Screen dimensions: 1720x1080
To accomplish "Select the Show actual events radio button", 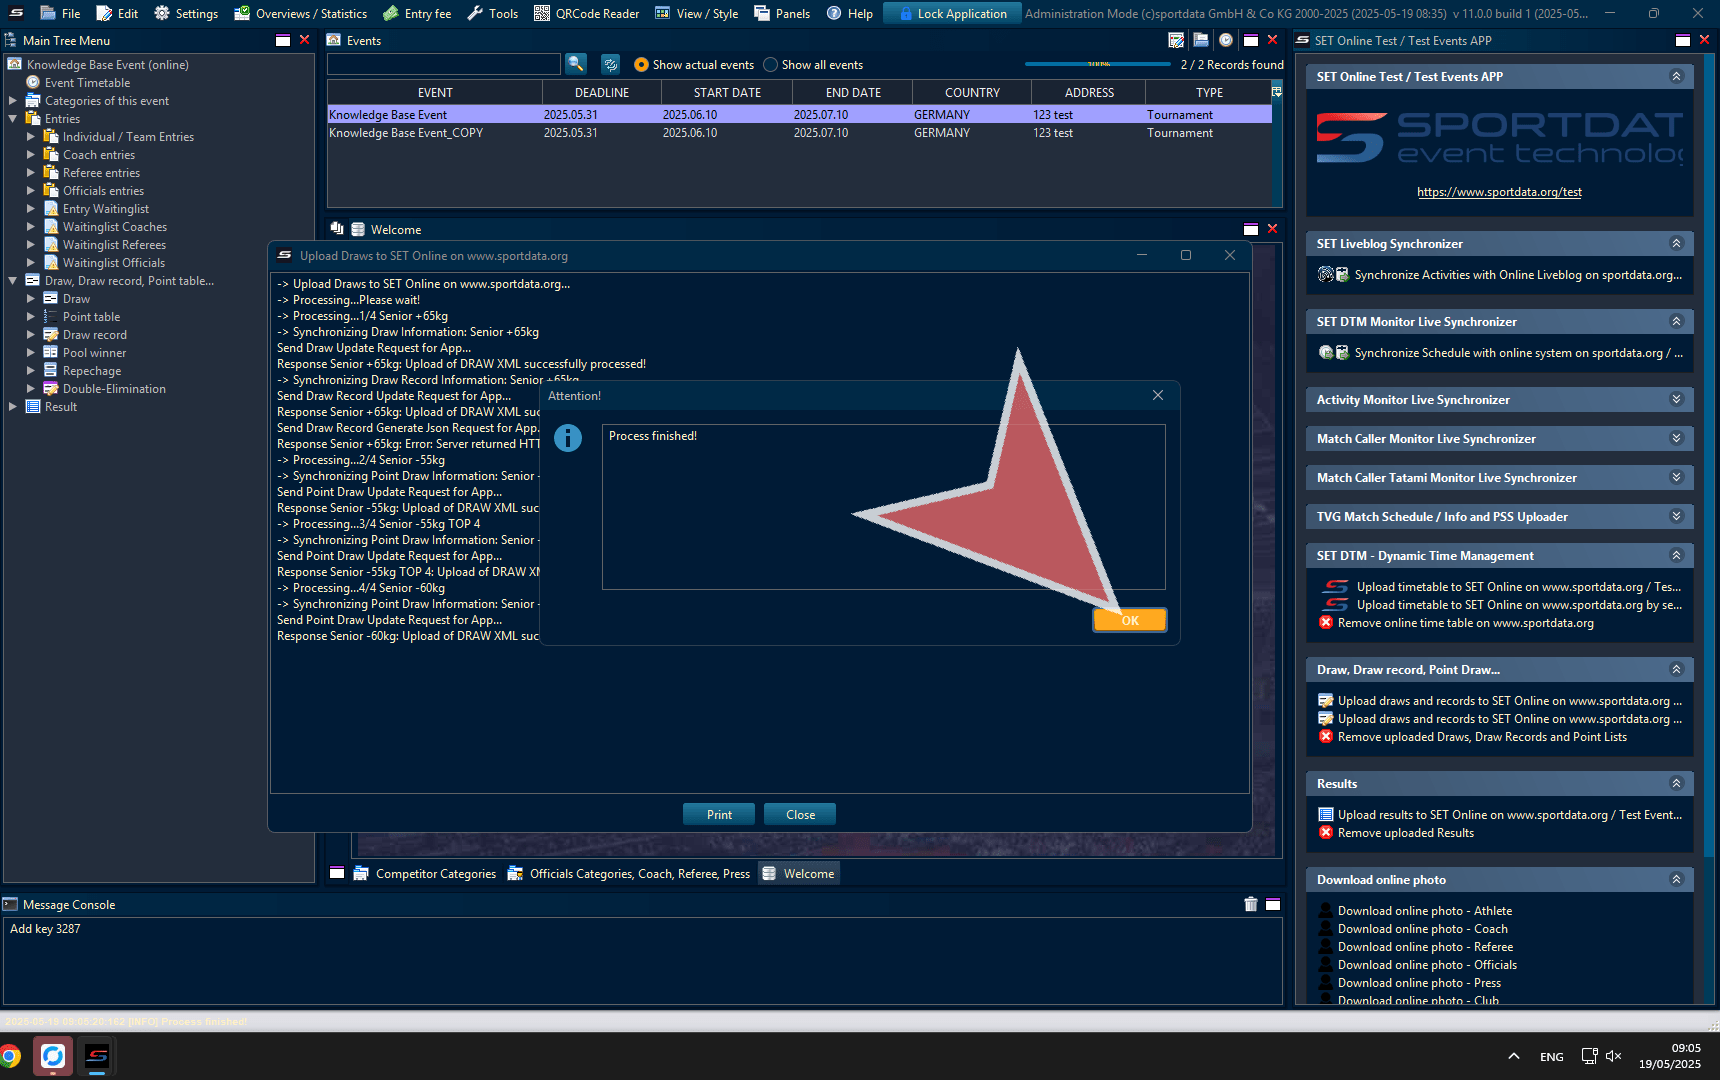I will [x=641, y=65].
